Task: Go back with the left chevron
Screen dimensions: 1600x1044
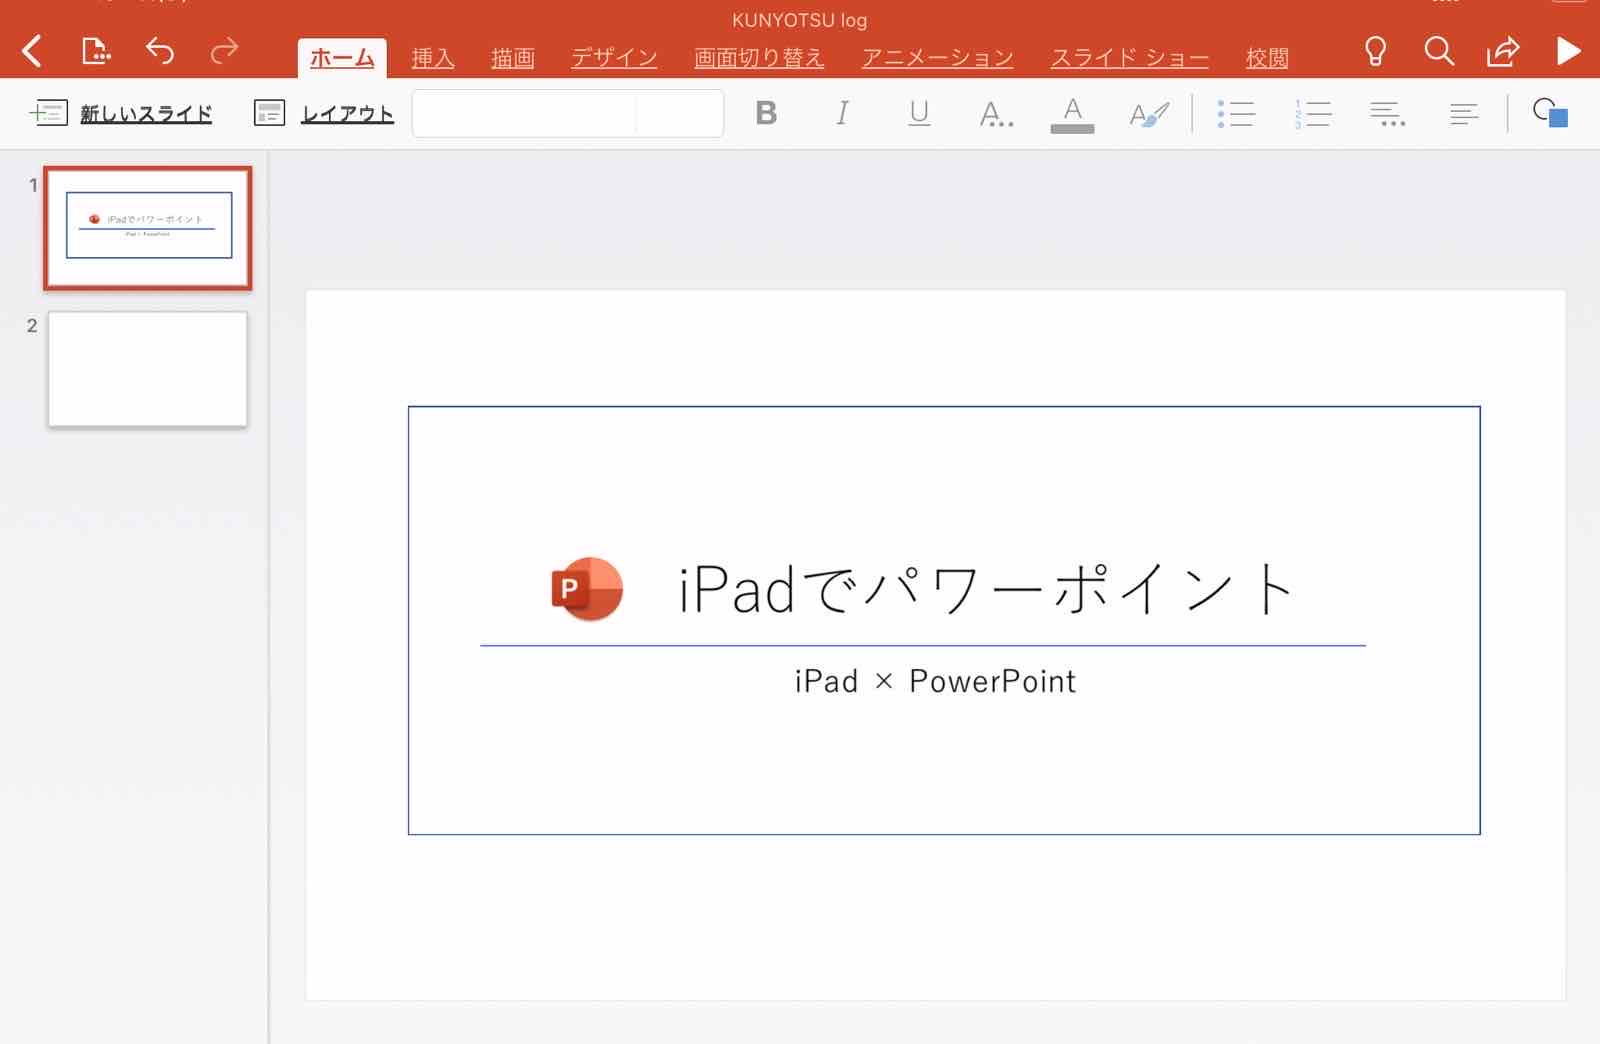Action: point(32,51)
